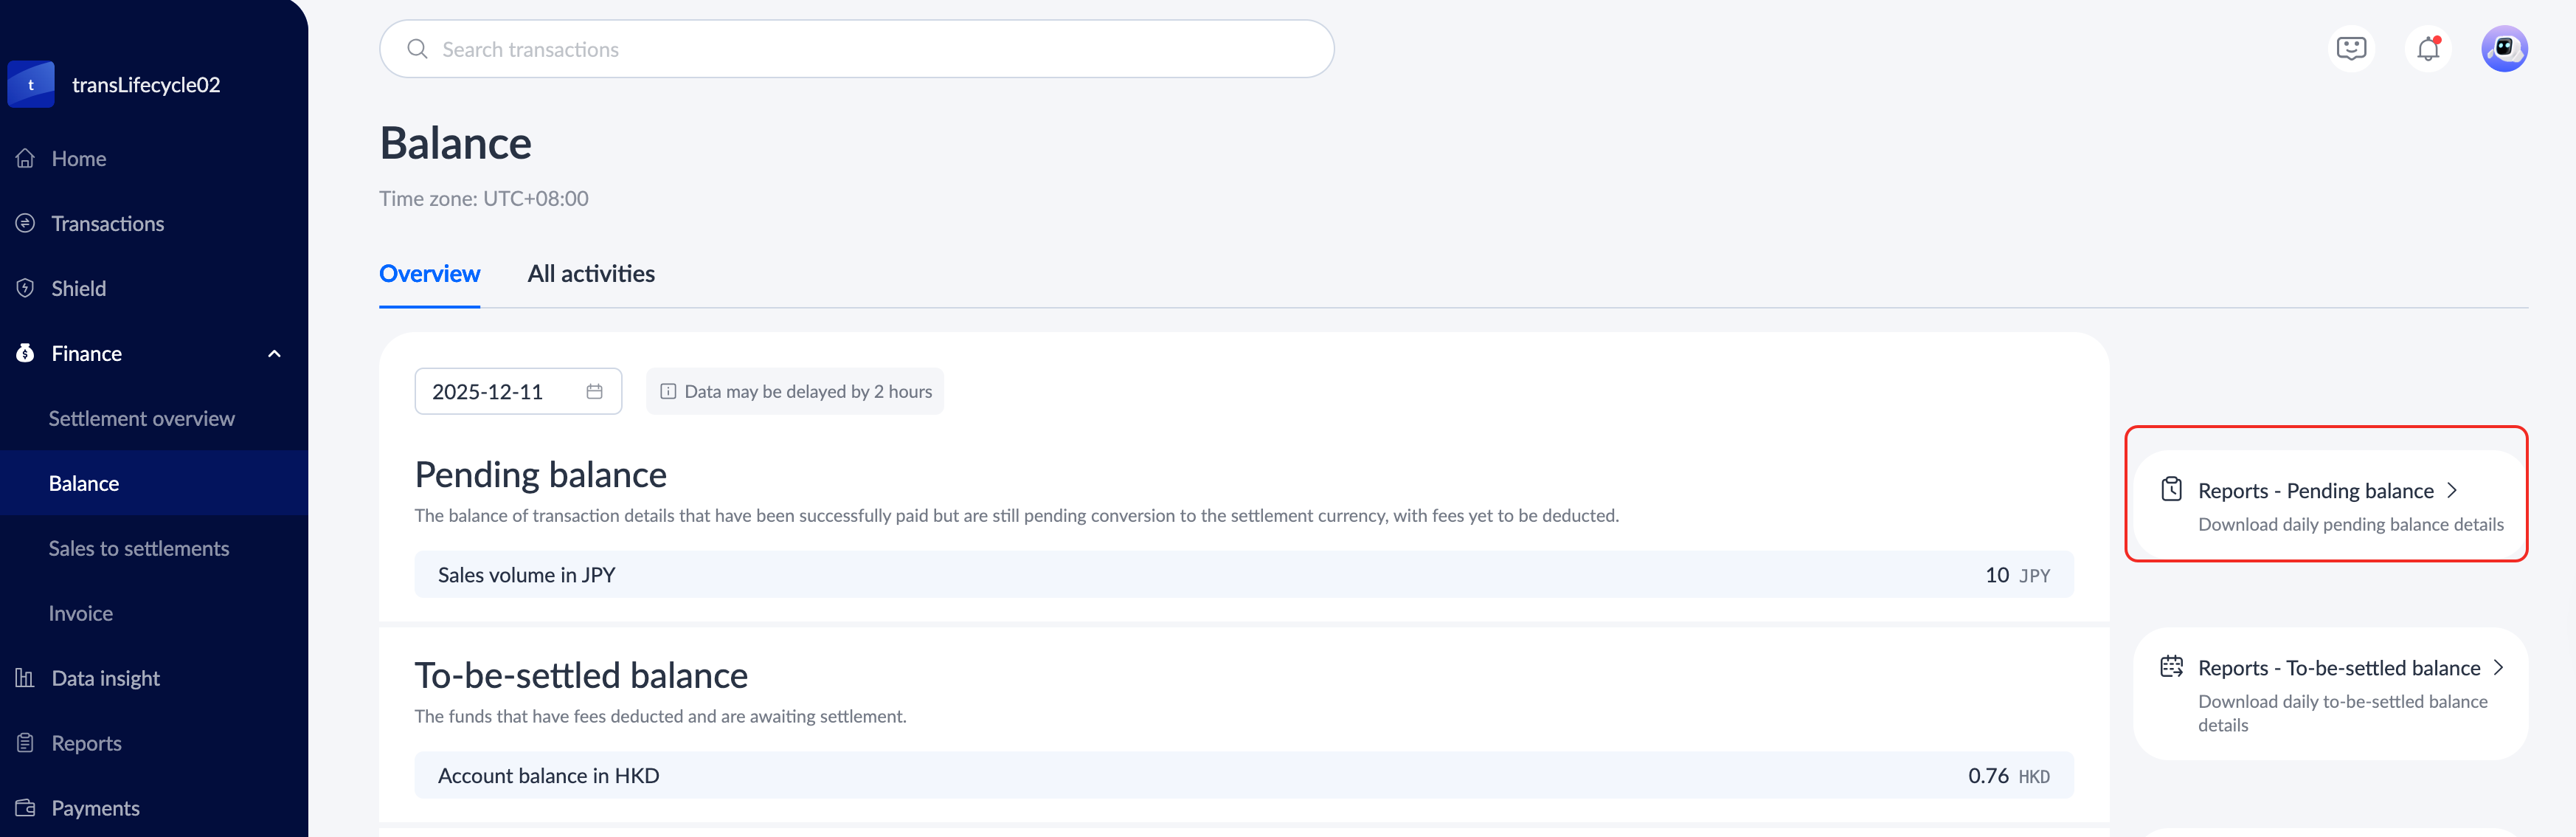Screen dimensions: 2576x837
Task: Click the Data insight chart icon
Action: pos(25,678)
